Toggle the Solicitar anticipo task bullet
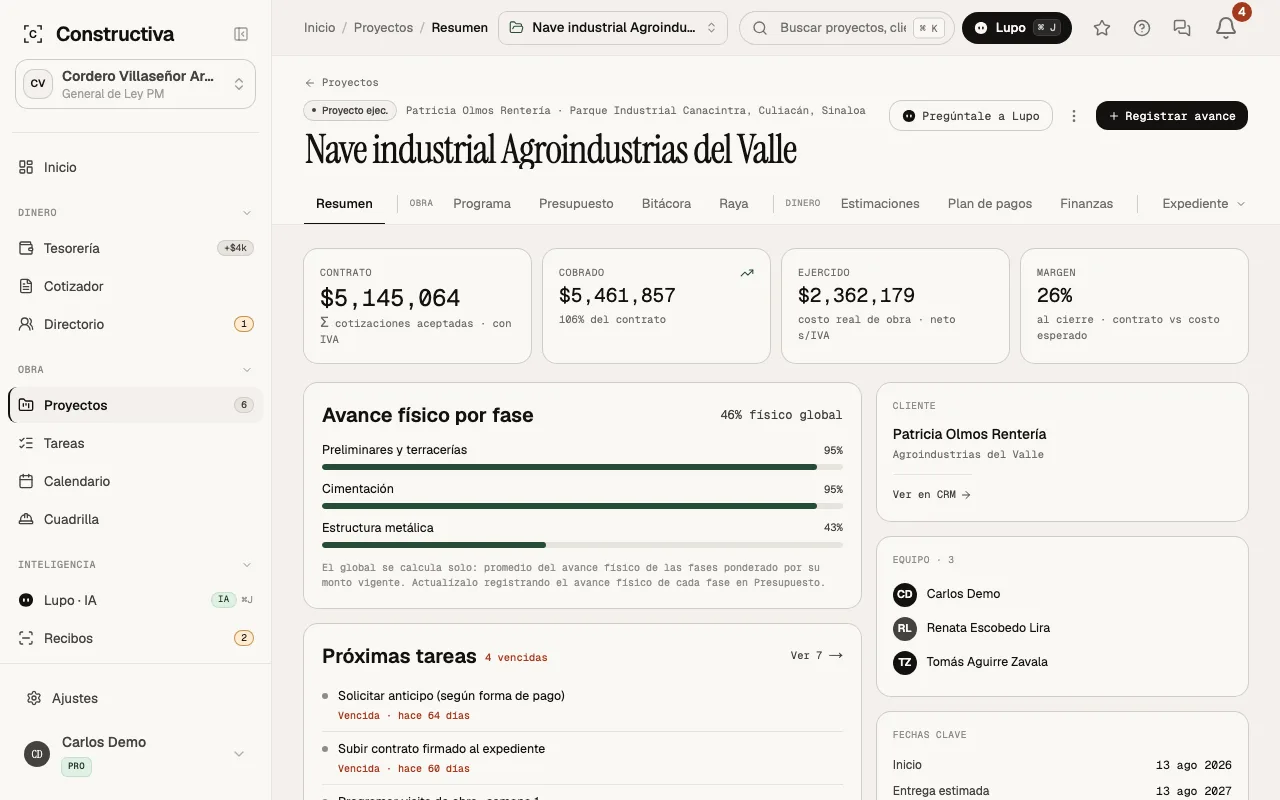This screenshot has width=1280, height=800. tap(325, 695)
